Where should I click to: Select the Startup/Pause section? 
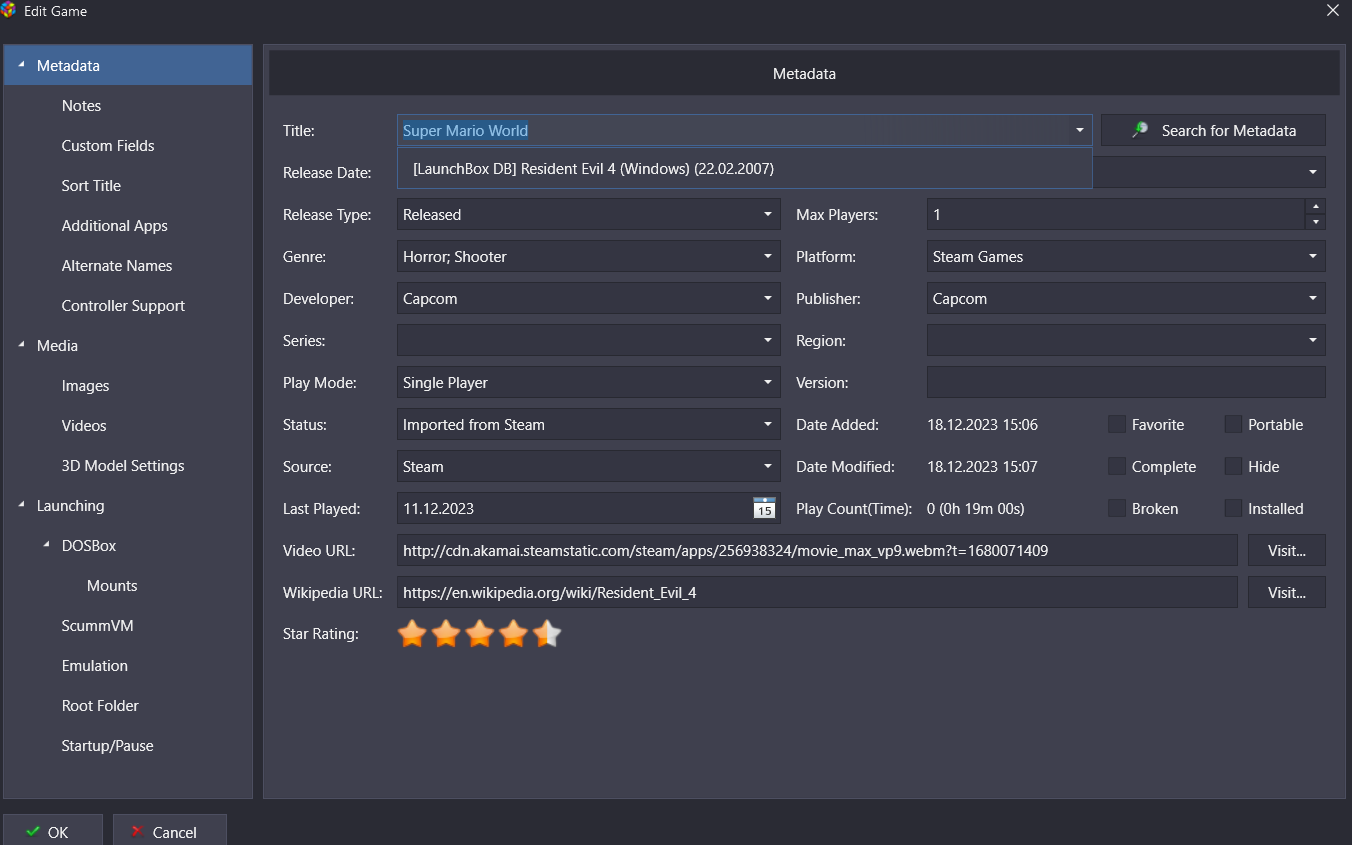(107, 745)
